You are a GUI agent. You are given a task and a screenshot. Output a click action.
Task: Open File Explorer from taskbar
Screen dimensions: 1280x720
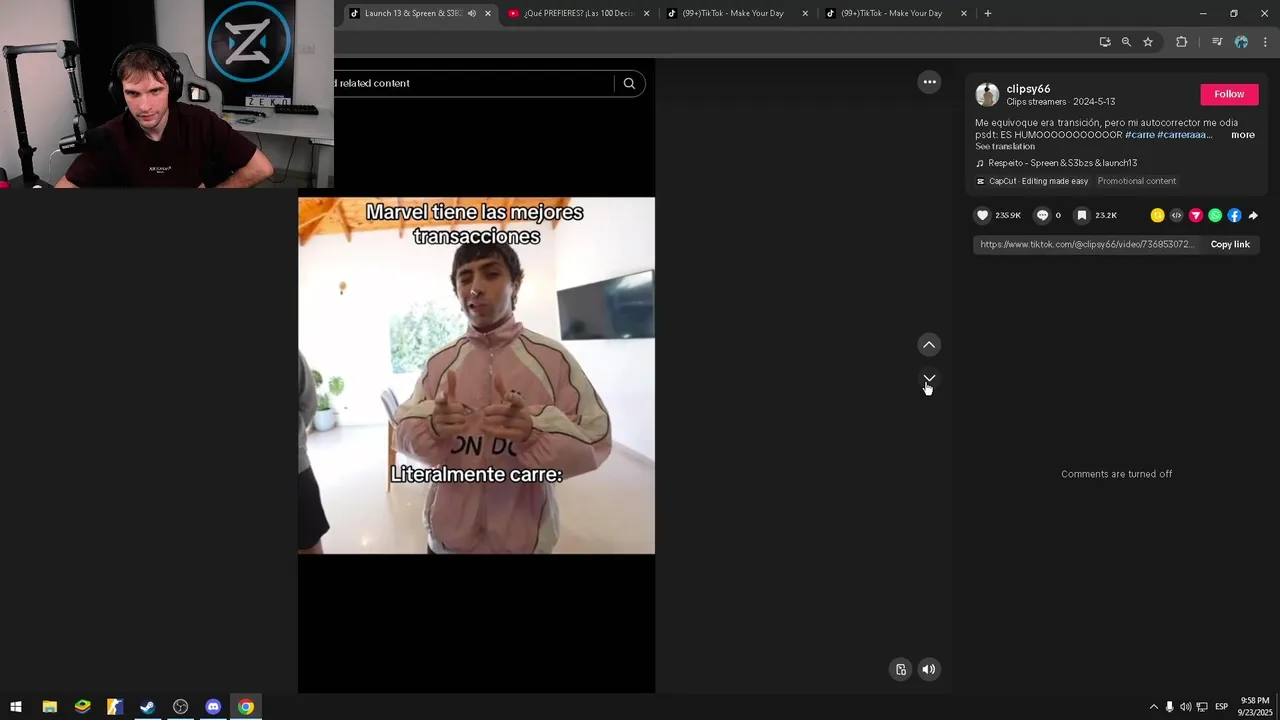click(49, 707)
